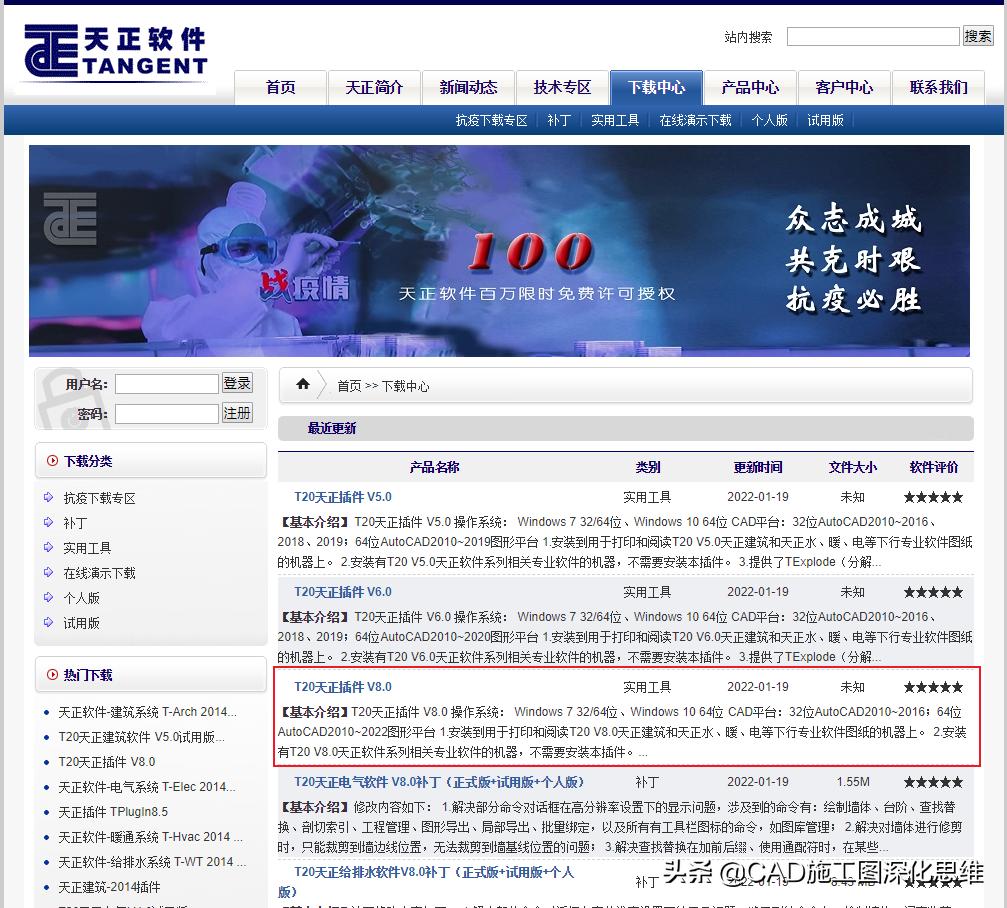The height and width of the screenshot is (908, 1007).
Task: Open the 技术专区 navigation tab
Action: tap(562, 87)
